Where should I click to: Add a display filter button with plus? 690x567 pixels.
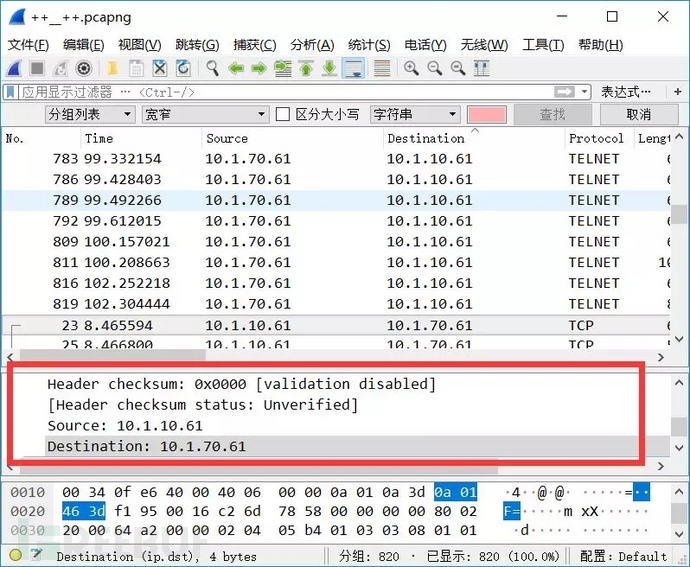click(678, 92)
